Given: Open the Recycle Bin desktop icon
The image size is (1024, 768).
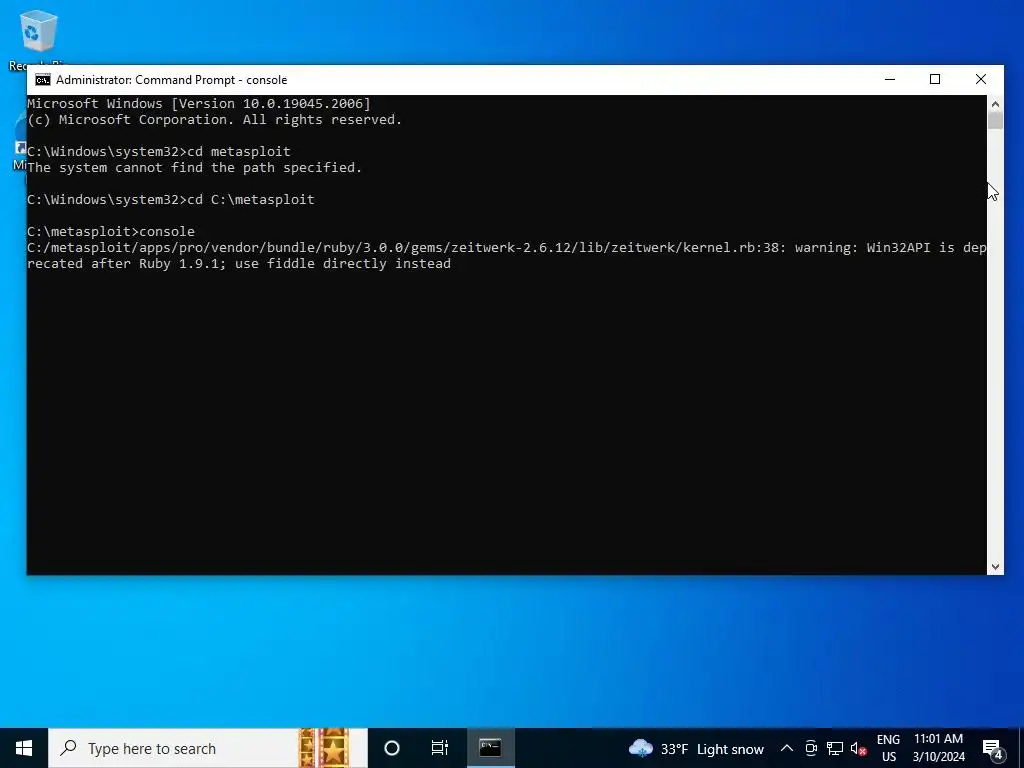Looking at the screenshot, I should click(38, 38).
